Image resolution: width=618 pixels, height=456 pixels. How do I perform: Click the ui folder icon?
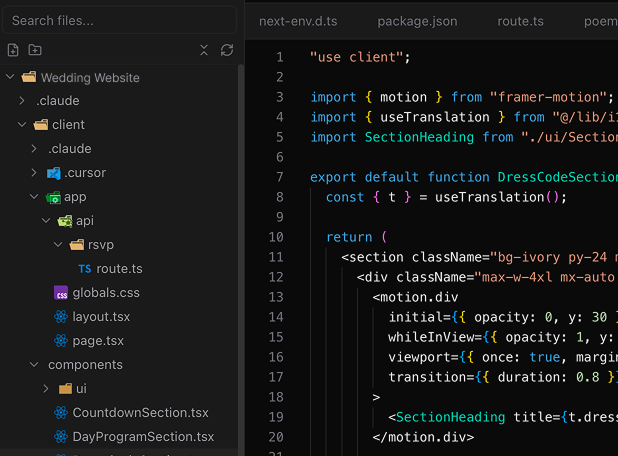pyautogui.click(x=65, y=389)
